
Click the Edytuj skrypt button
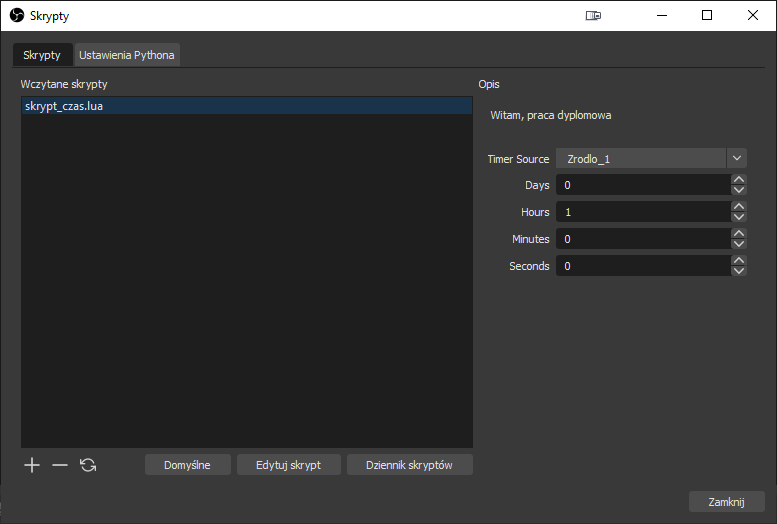click(288, 465)
